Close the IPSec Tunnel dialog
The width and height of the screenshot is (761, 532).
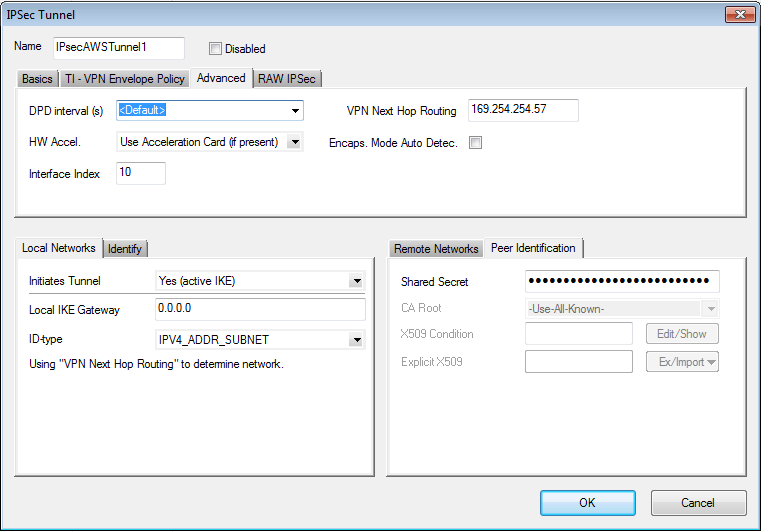(x=740, y=15)
